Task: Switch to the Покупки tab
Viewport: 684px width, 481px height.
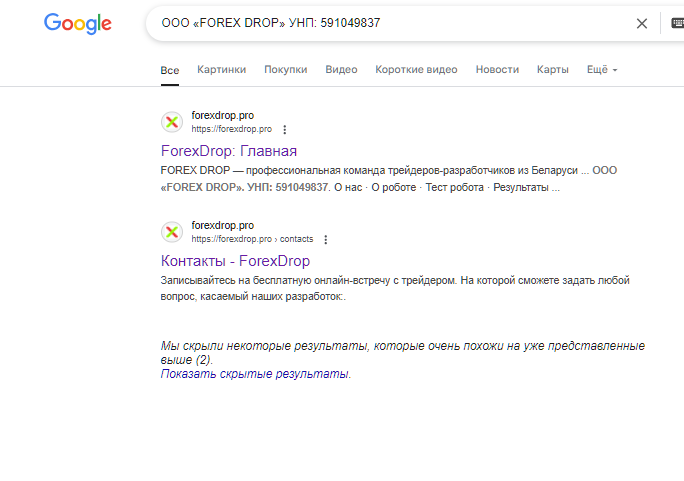Action: point(286,70)
